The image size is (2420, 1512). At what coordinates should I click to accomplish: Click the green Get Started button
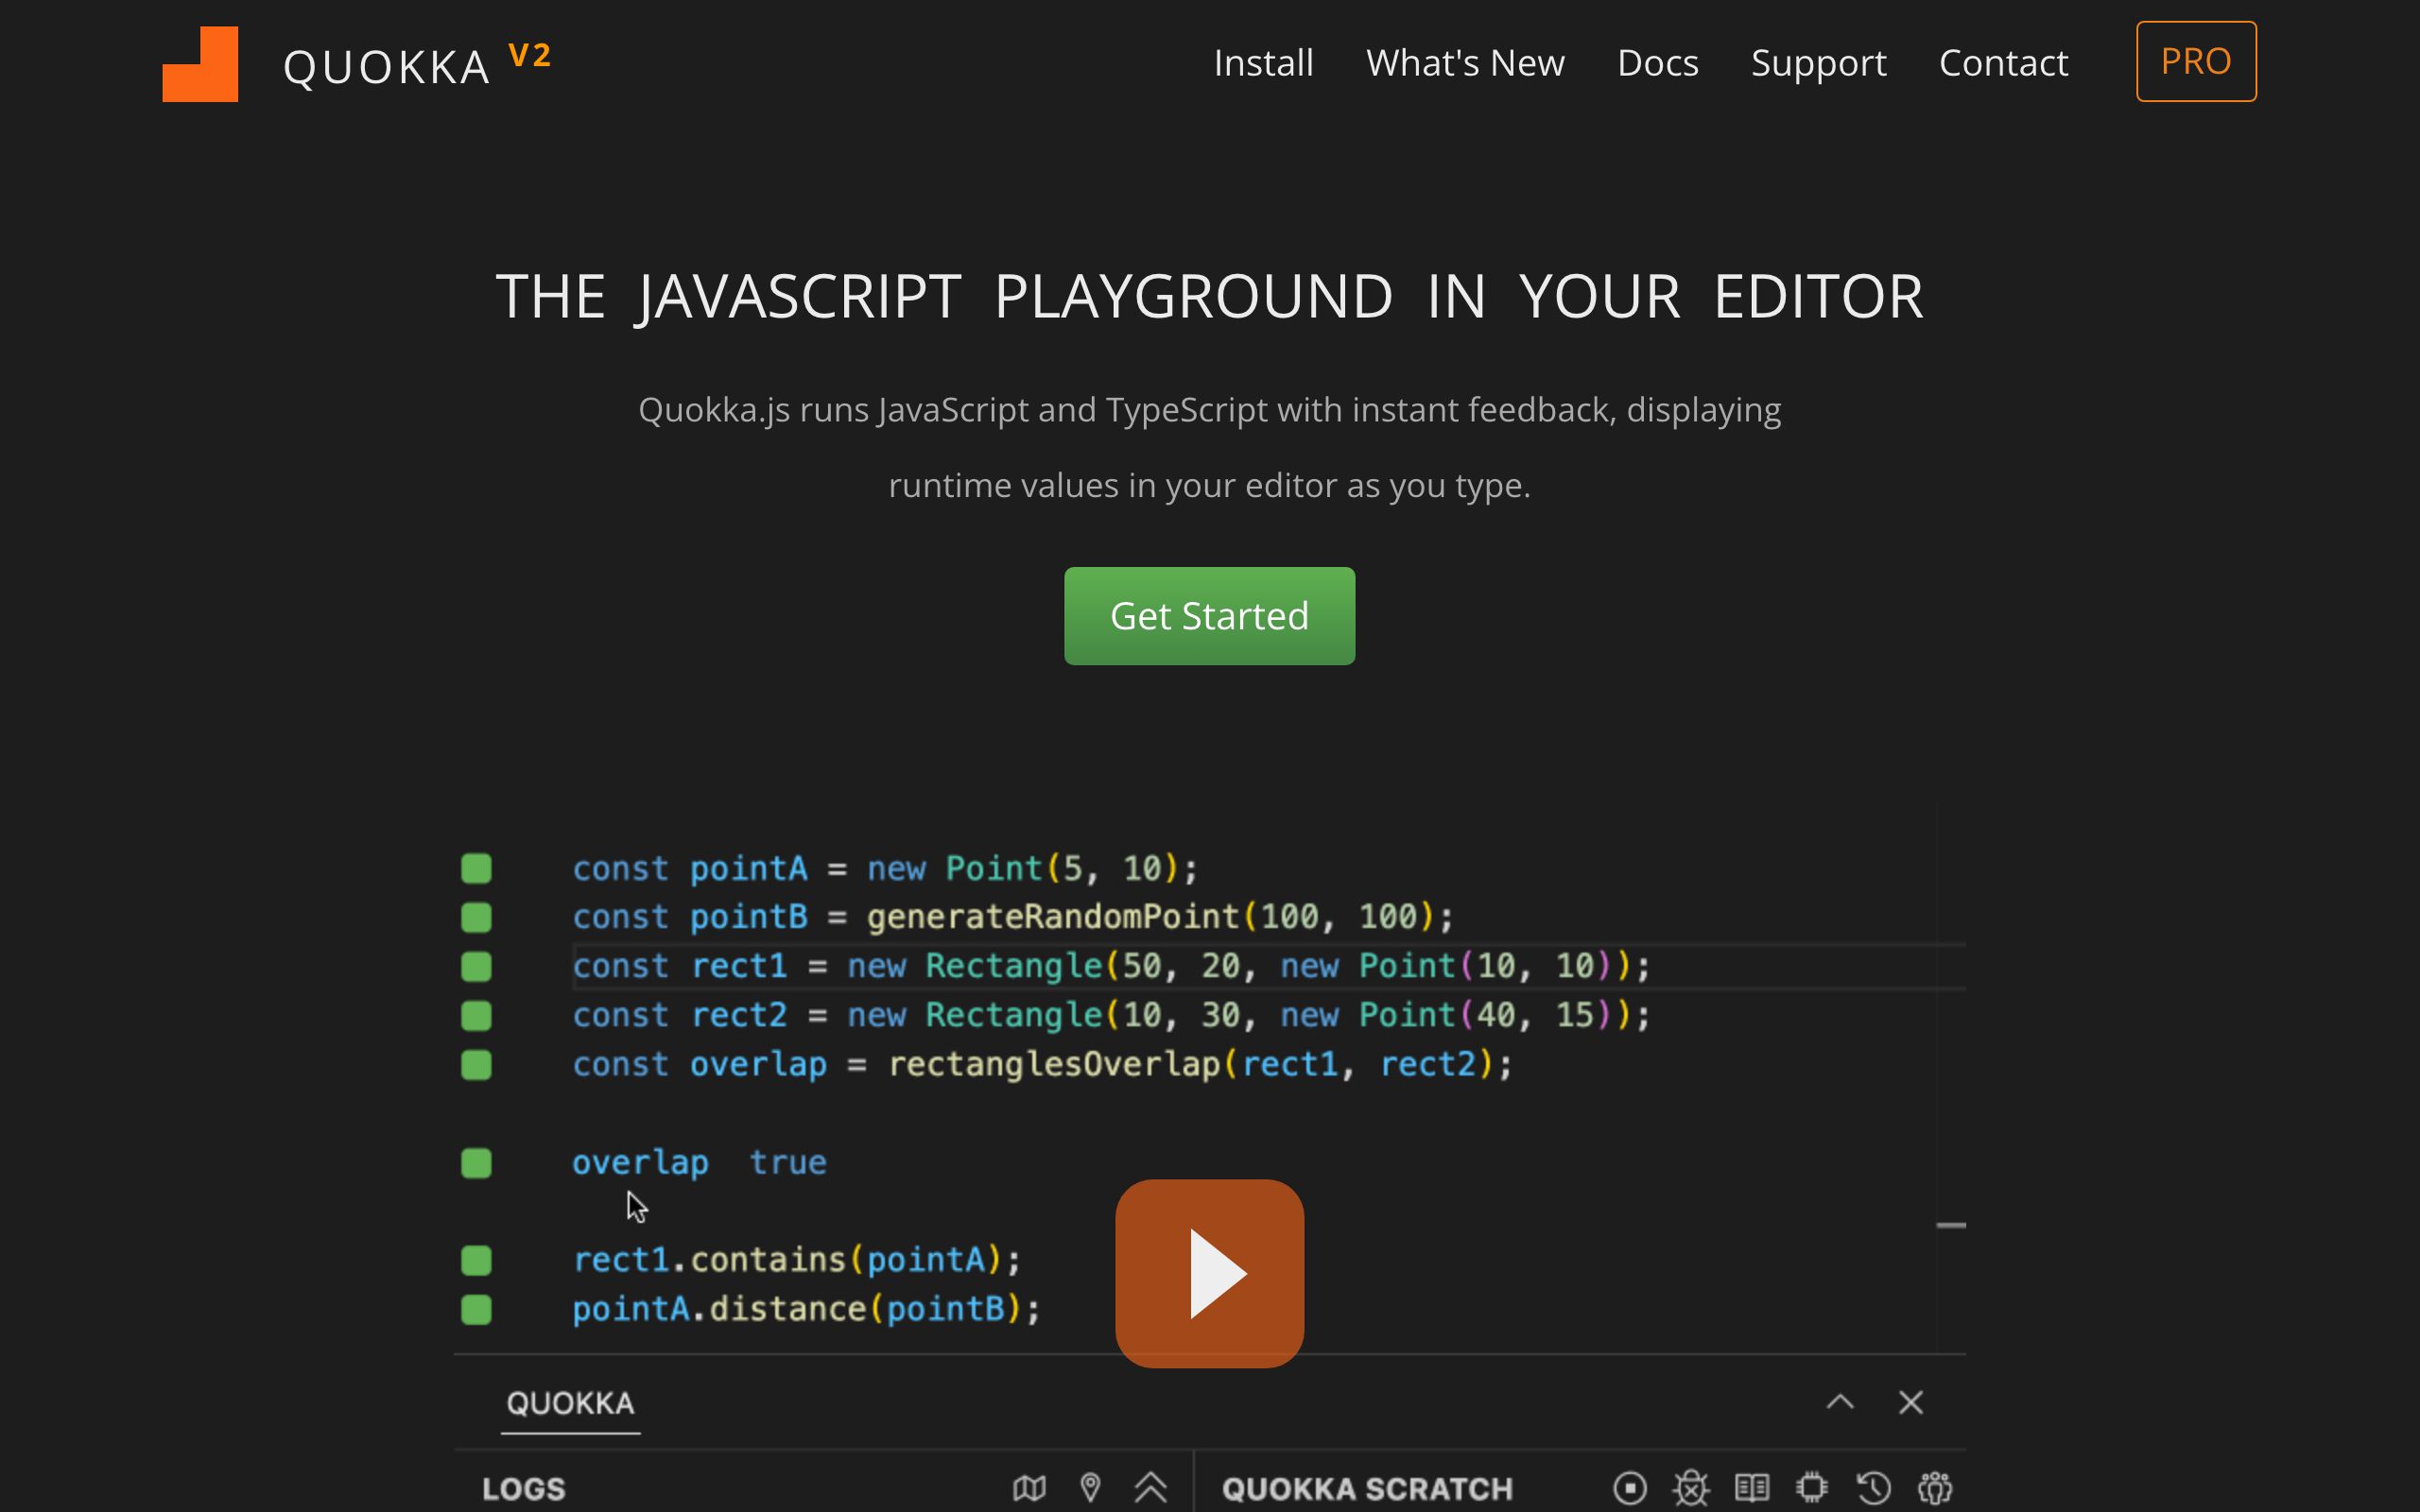[x=1209, y=616]
